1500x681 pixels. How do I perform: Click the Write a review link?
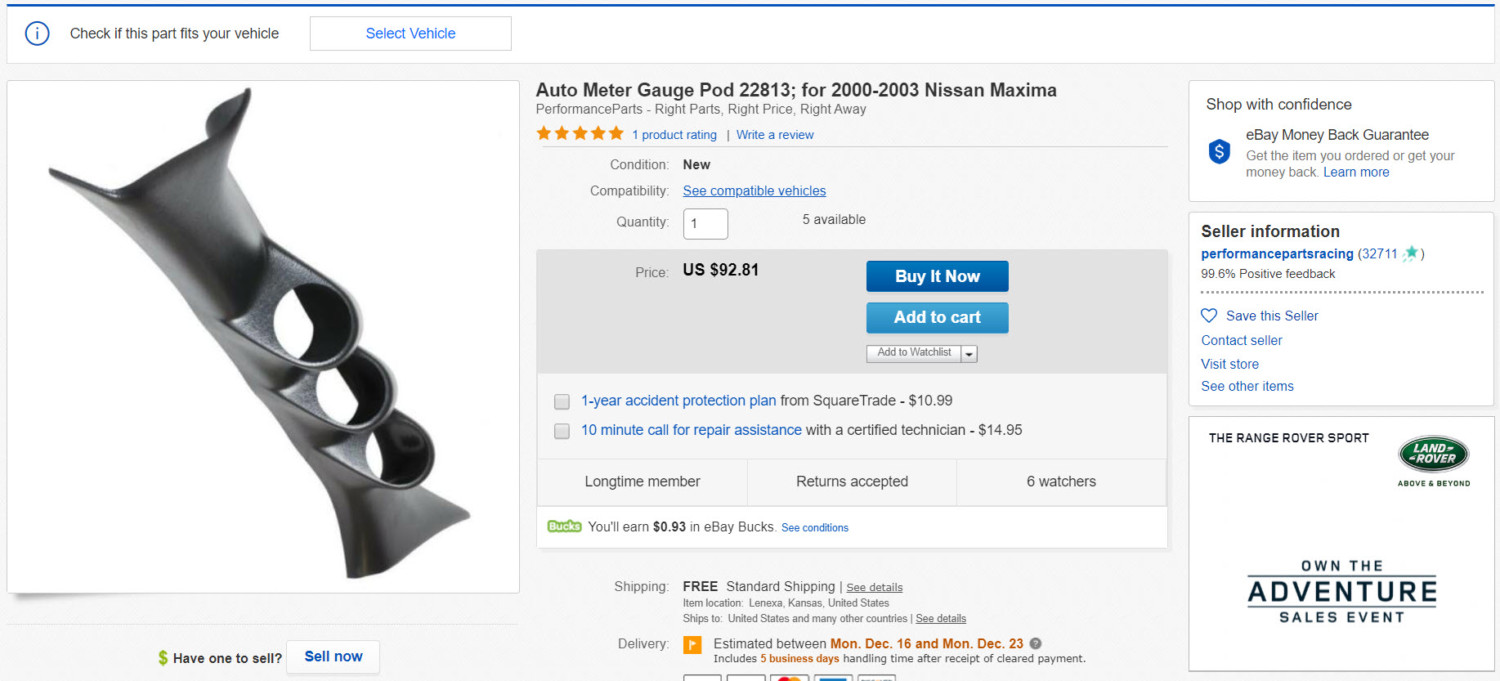point(775,135)
